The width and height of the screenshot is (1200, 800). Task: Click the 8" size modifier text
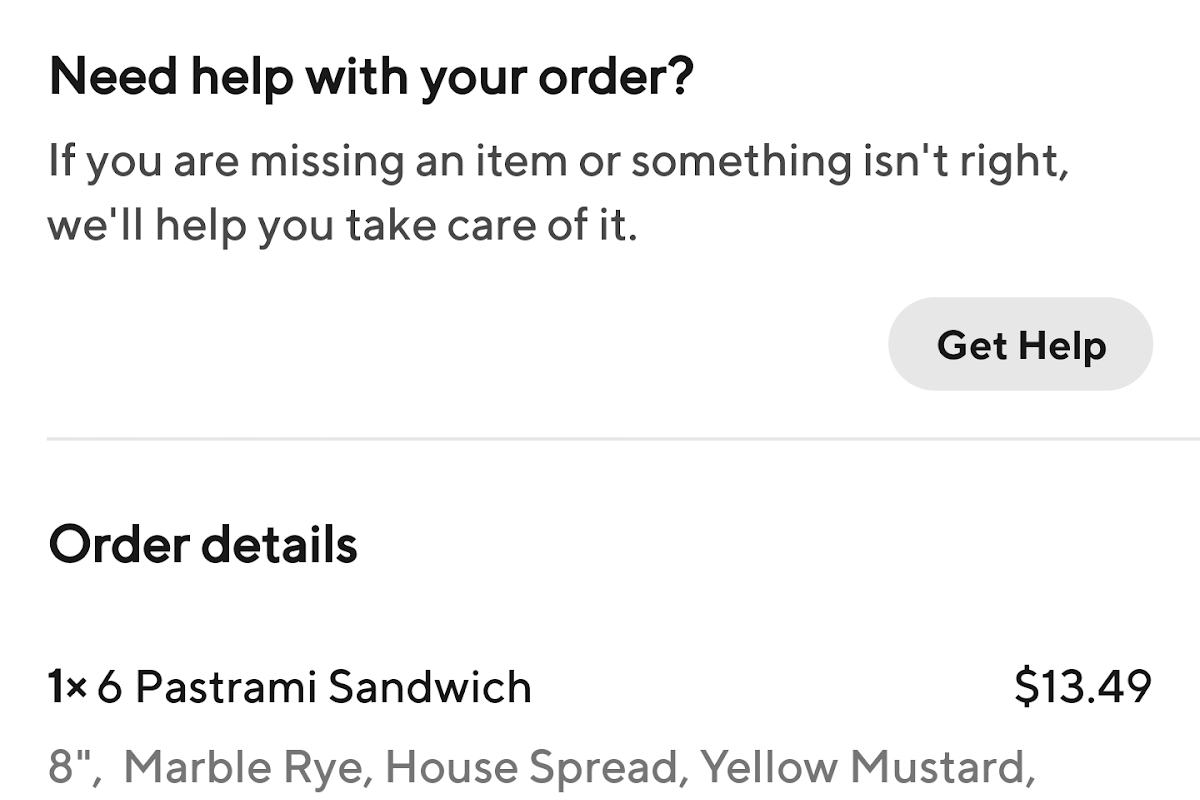(76, 768)
